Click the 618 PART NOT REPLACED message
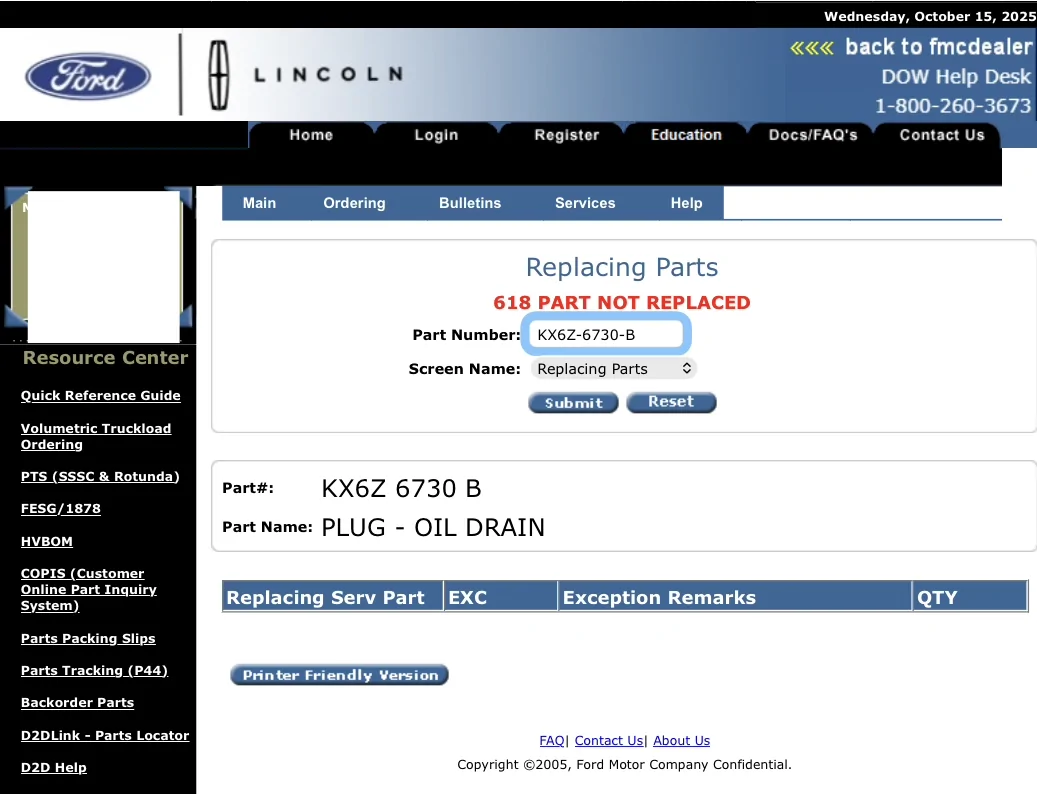This screenshot has height=794, width=1037. point(622,303)
